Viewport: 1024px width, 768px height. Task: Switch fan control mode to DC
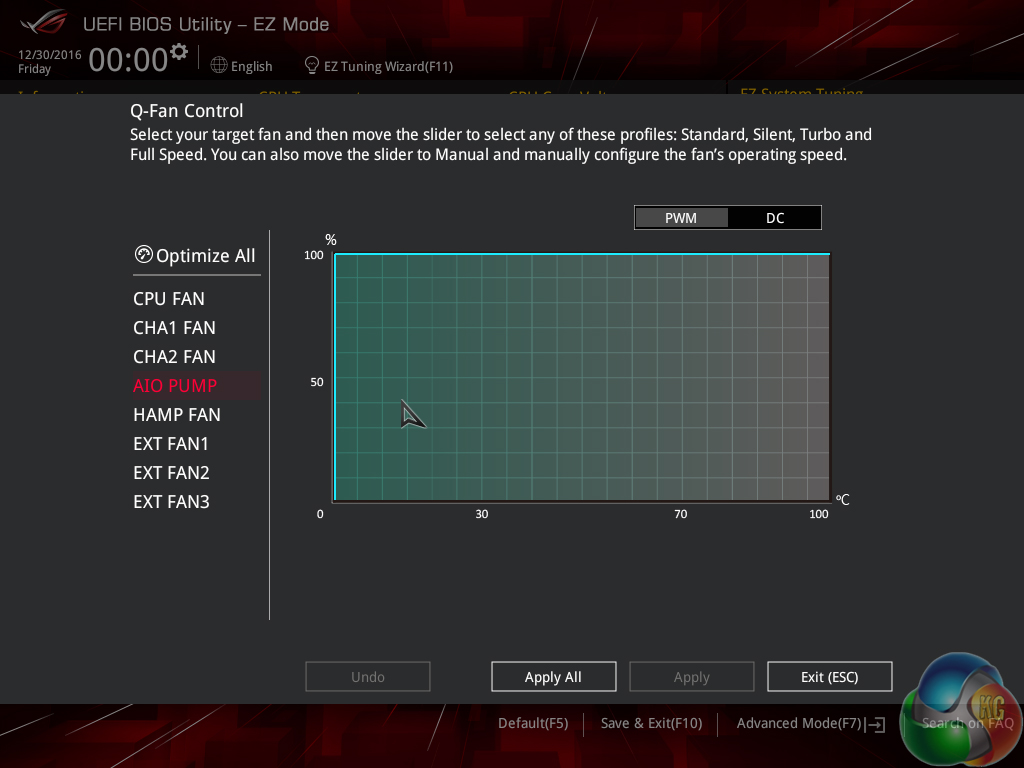[775, 218]
